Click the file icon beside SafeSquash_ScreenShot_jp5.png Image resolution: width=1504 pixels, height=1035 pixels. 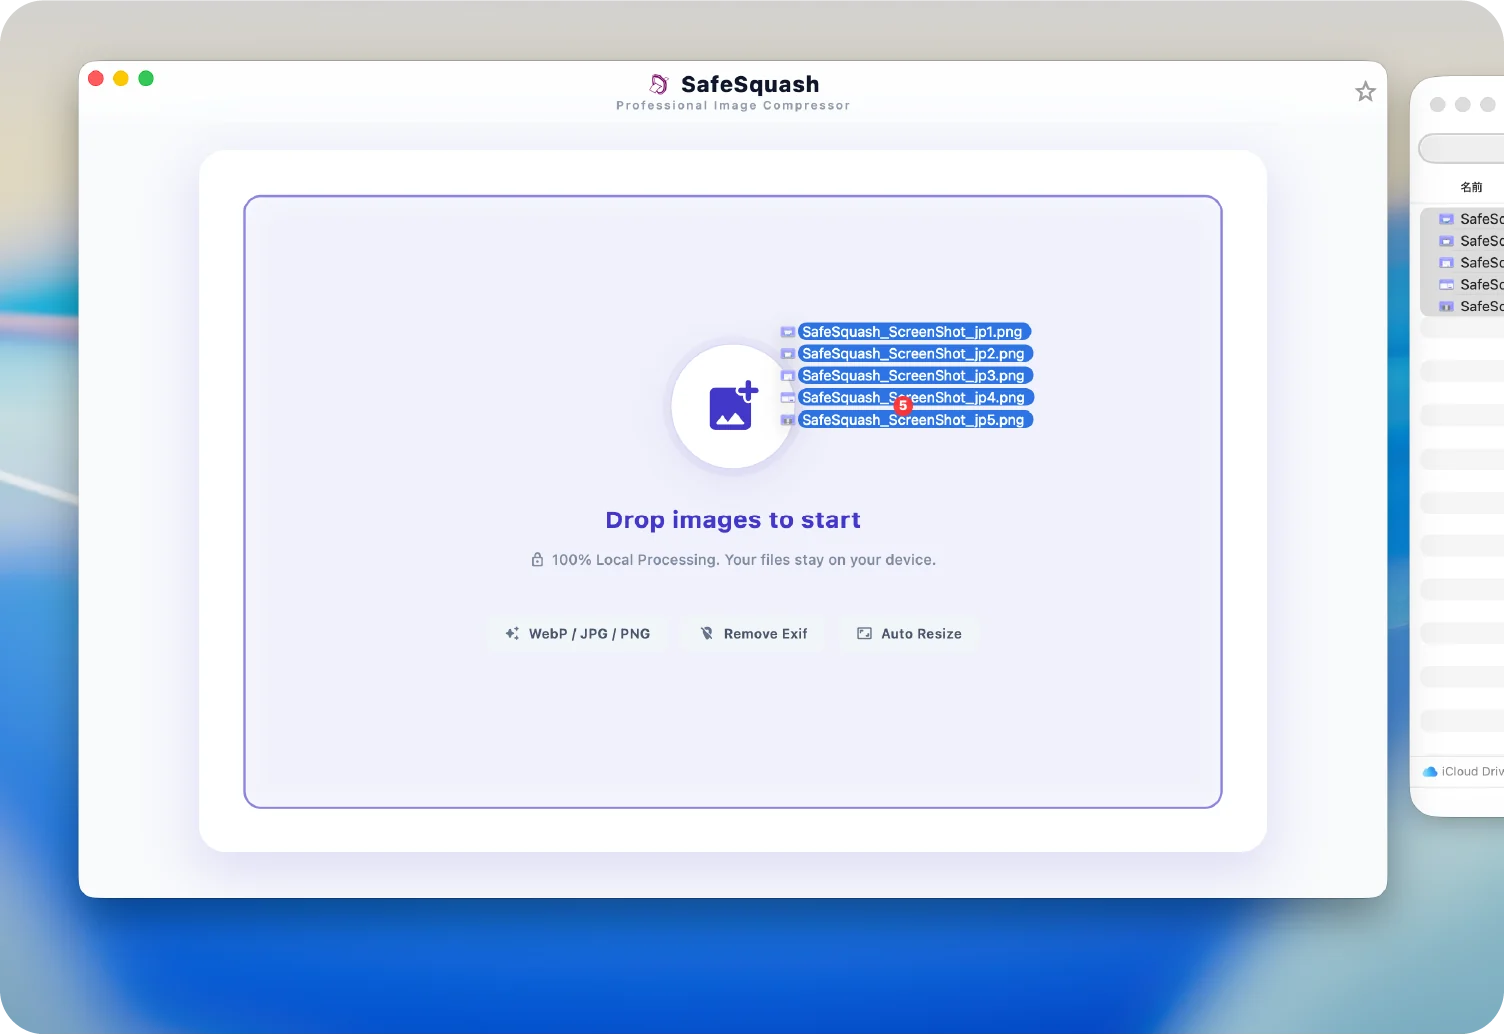[788, 420]
